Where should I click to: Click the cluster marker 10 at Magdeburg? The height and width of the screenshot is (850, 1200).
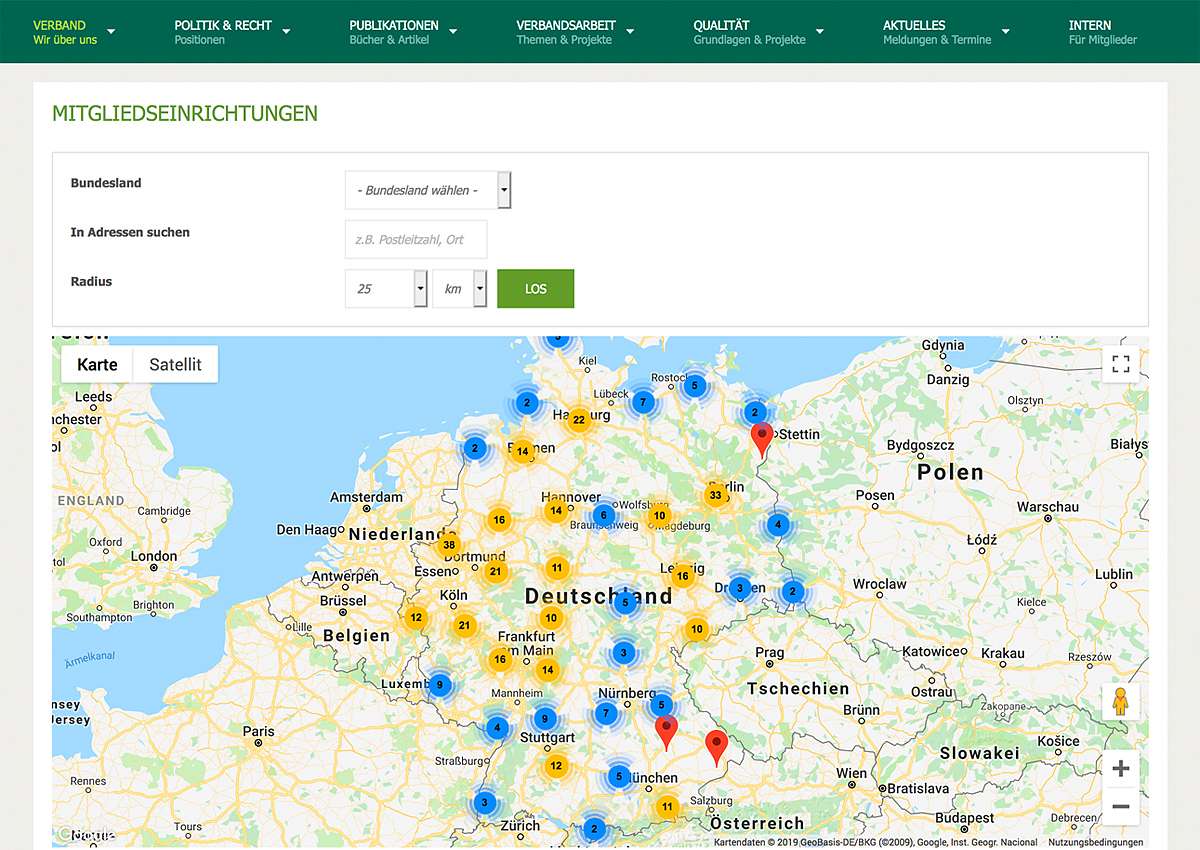click(x=659, y=516)
